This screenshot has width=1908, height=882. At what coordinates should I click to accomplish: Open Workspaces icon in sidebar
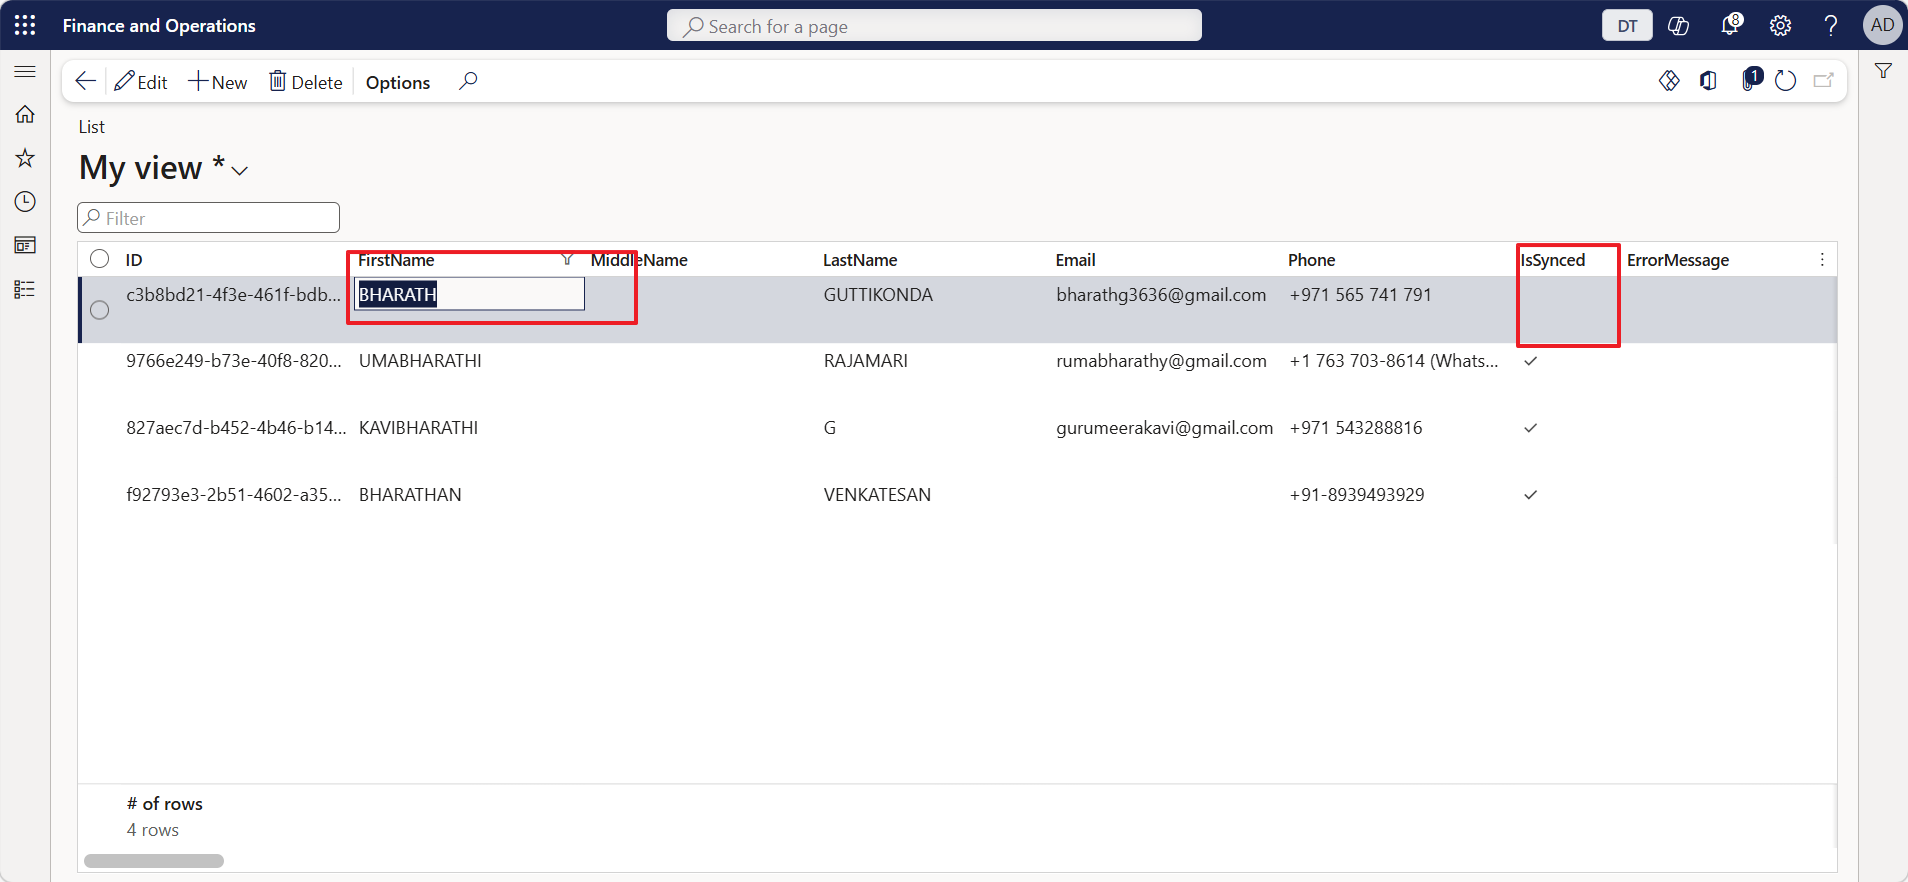pos(25,245)
